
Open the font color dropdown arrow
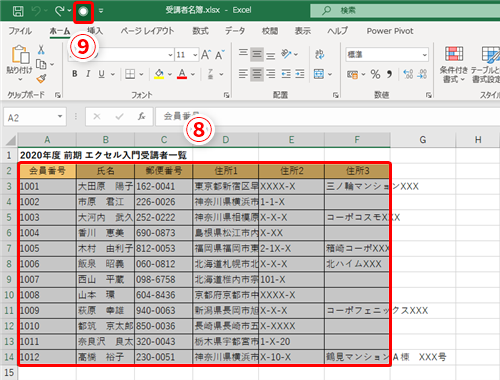[x=193, y=74]
